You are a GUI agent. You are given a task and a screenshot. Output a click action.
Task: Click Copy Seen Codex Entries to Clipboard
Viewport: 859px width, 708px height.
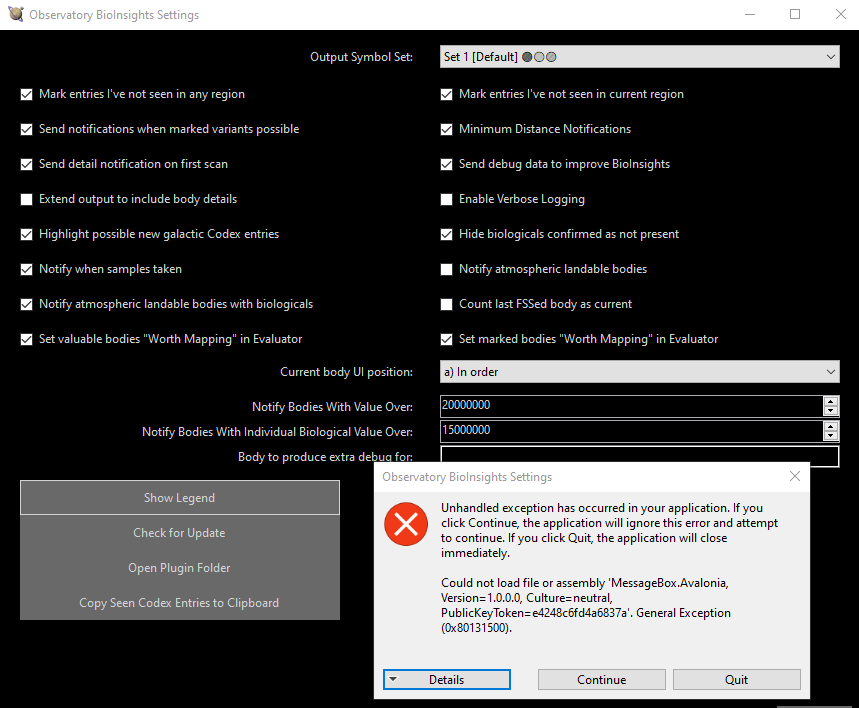[x=180, y=603]
